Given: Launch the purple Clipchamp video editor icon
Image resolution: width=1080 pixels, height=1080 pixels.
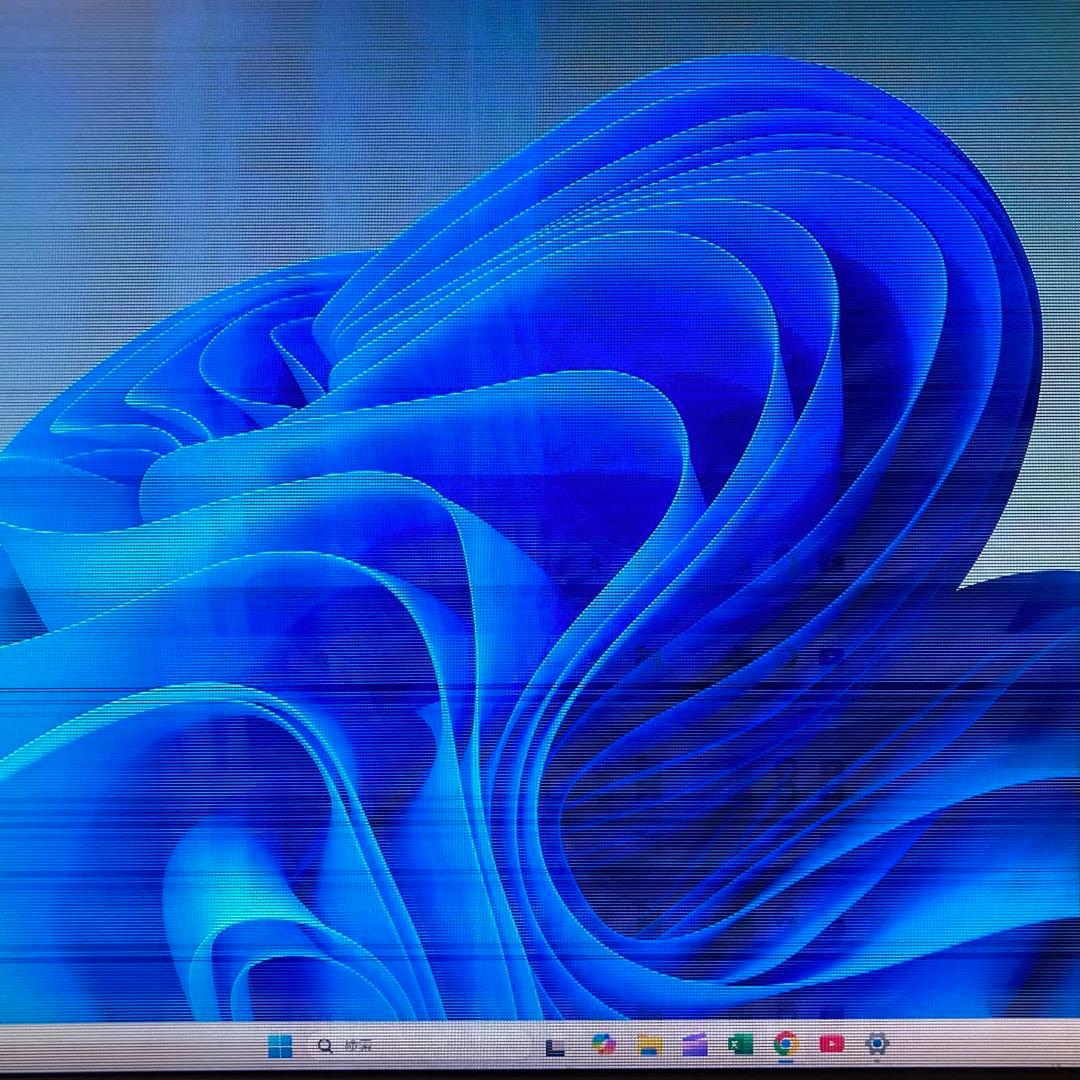Looking at the screenshot, I should [695, 1045].
